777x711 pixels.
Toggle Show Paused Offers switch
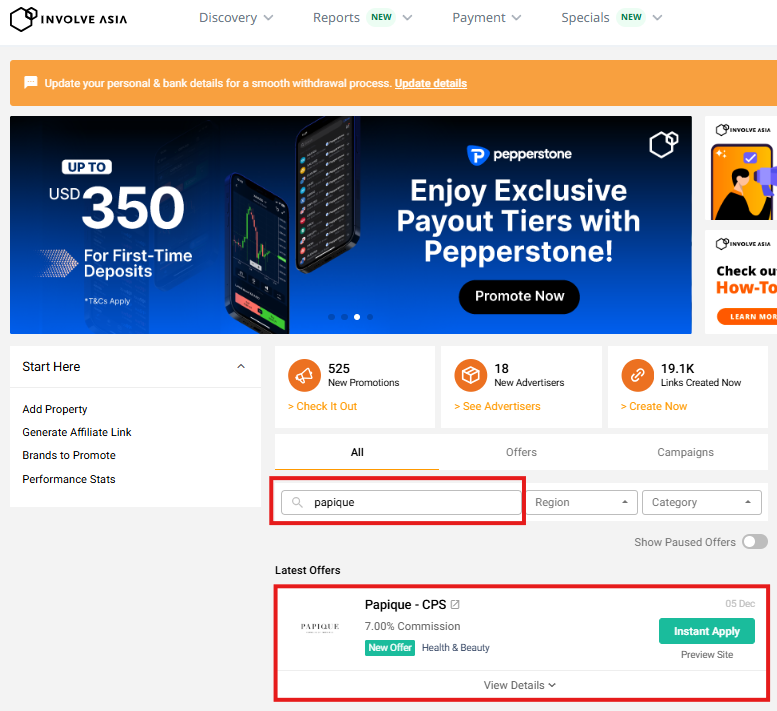754,542
